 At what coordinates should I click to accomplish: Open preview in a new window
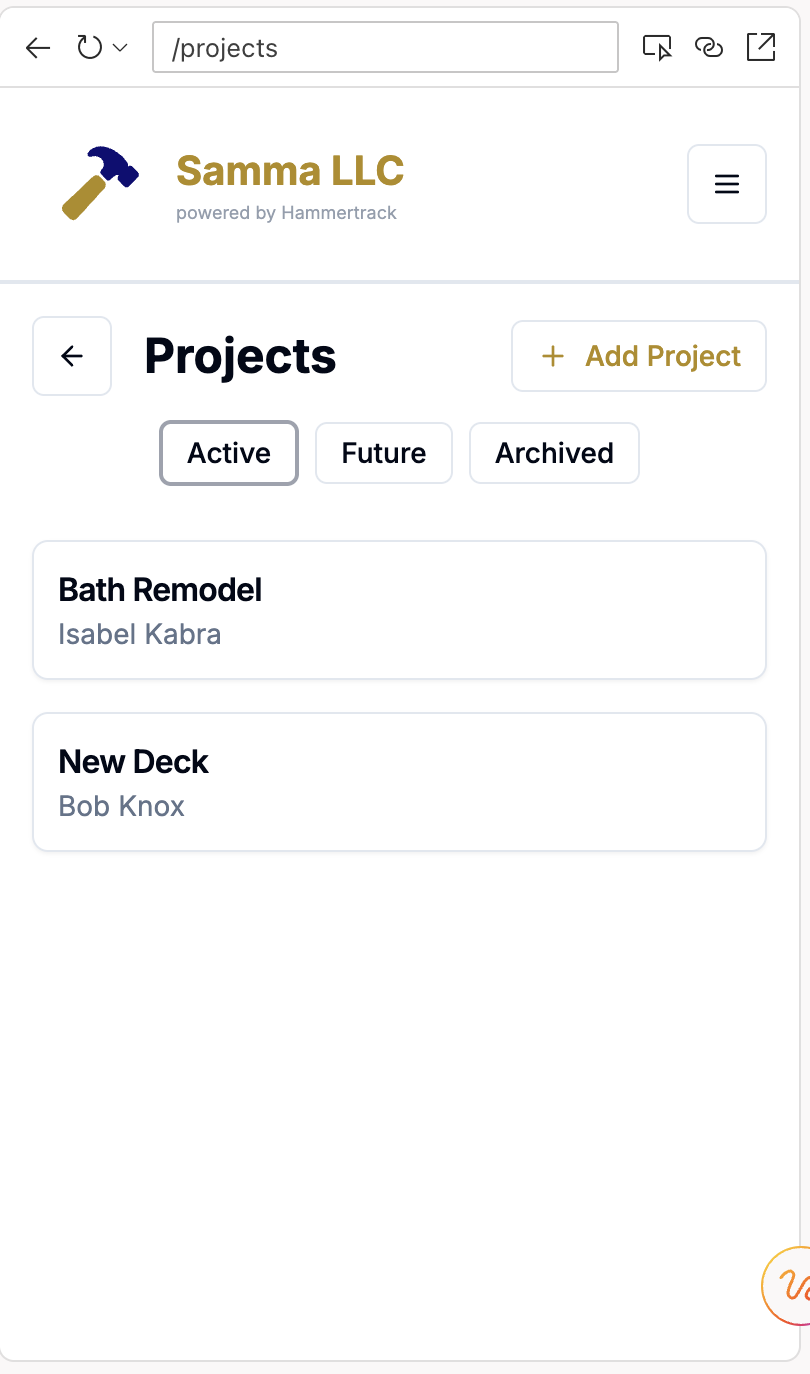pyautogui.click(x=761, y=48)
